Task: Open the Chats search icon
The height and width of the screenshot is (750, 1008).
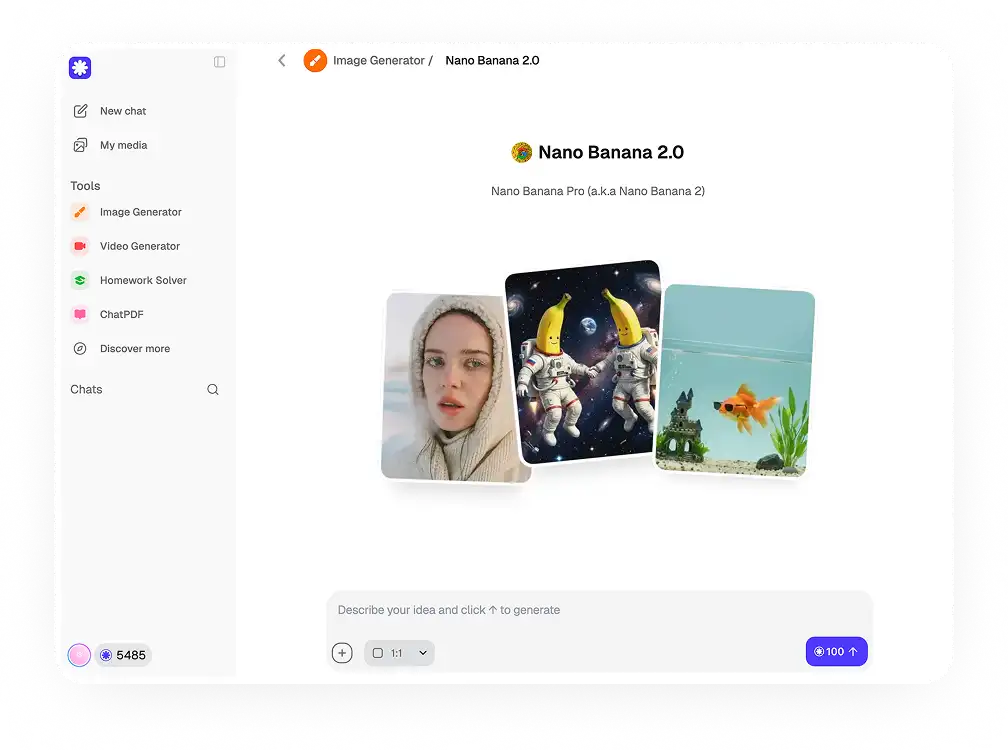Action: coord(213,389)
